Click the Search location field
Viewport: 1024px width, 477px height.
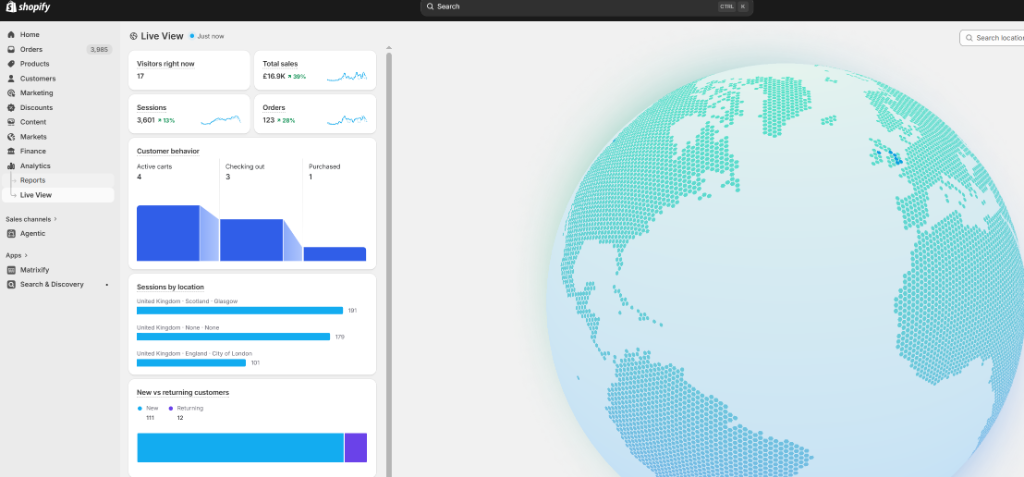[992, 38]
